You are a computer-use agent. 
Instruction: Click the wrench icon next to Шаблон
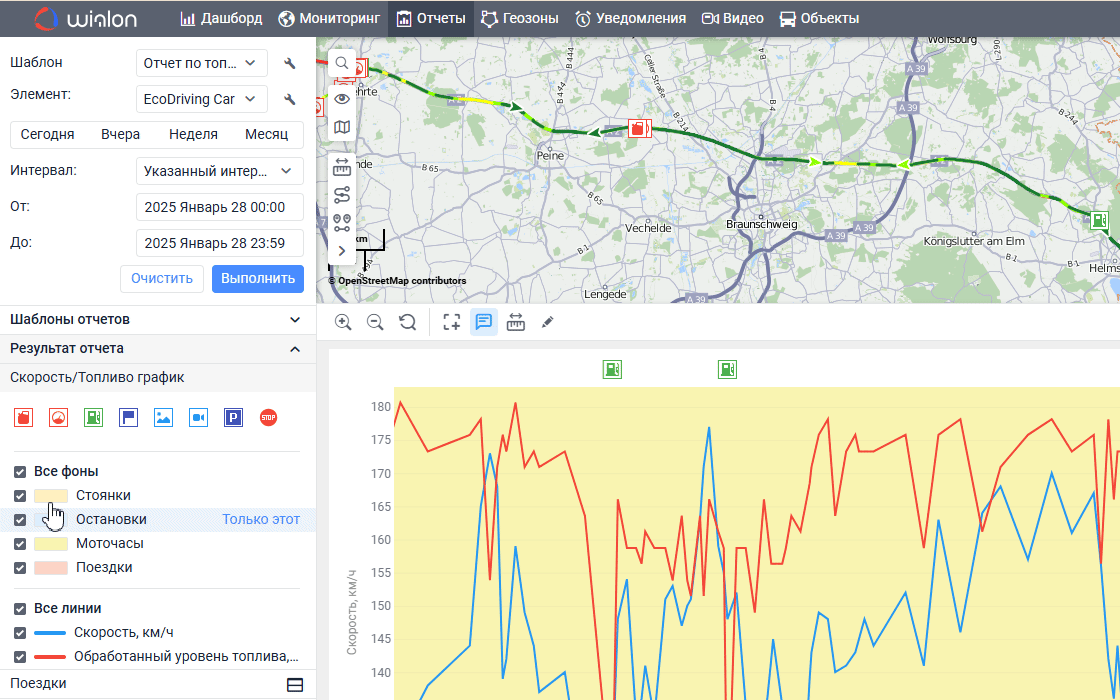289,64
